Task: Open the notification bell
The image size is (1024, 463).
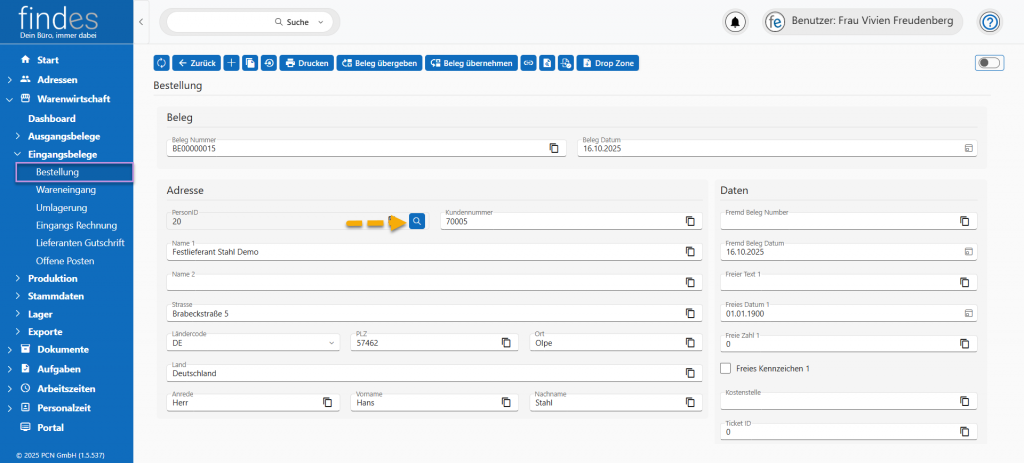Action: pyautogui.click(x=736, y=22)
